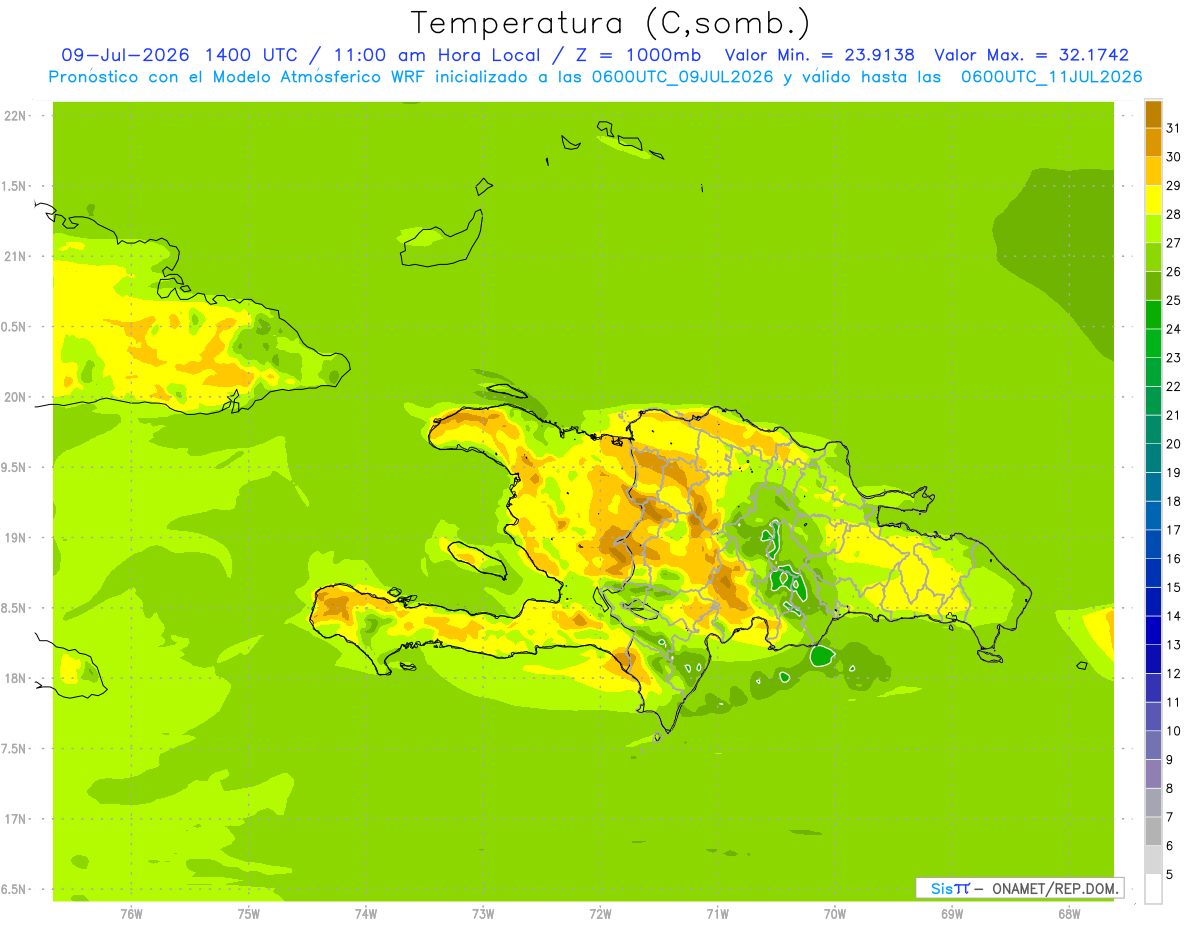
Task: Click "Valor Min. = 23.9138" in header
Action: click(x=820, y=55)
